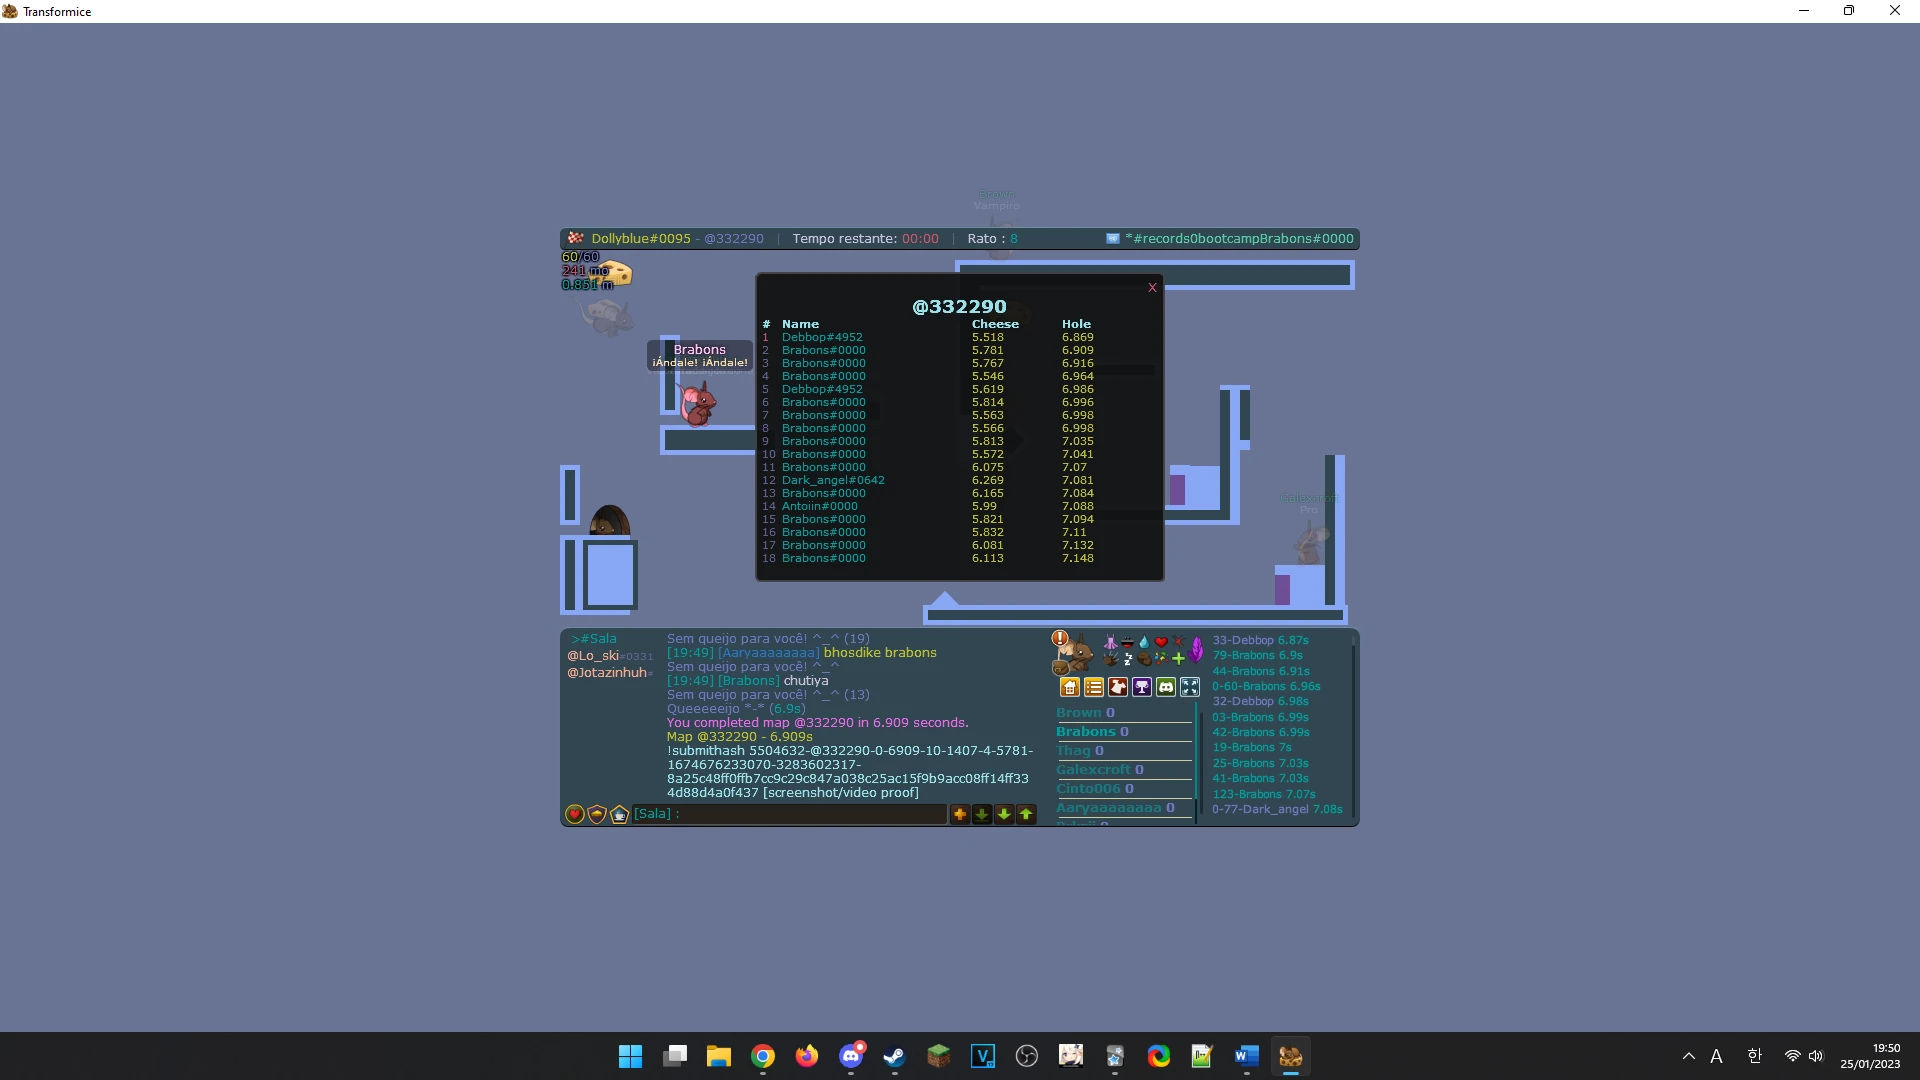The image size is (1920, 1080).
Task: Open the green Discord icon in game
Action: pos(1166,687)
